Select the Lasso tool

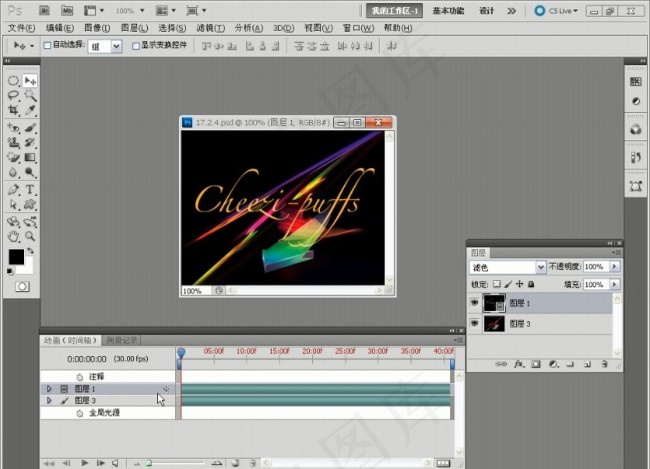(13, 95)
